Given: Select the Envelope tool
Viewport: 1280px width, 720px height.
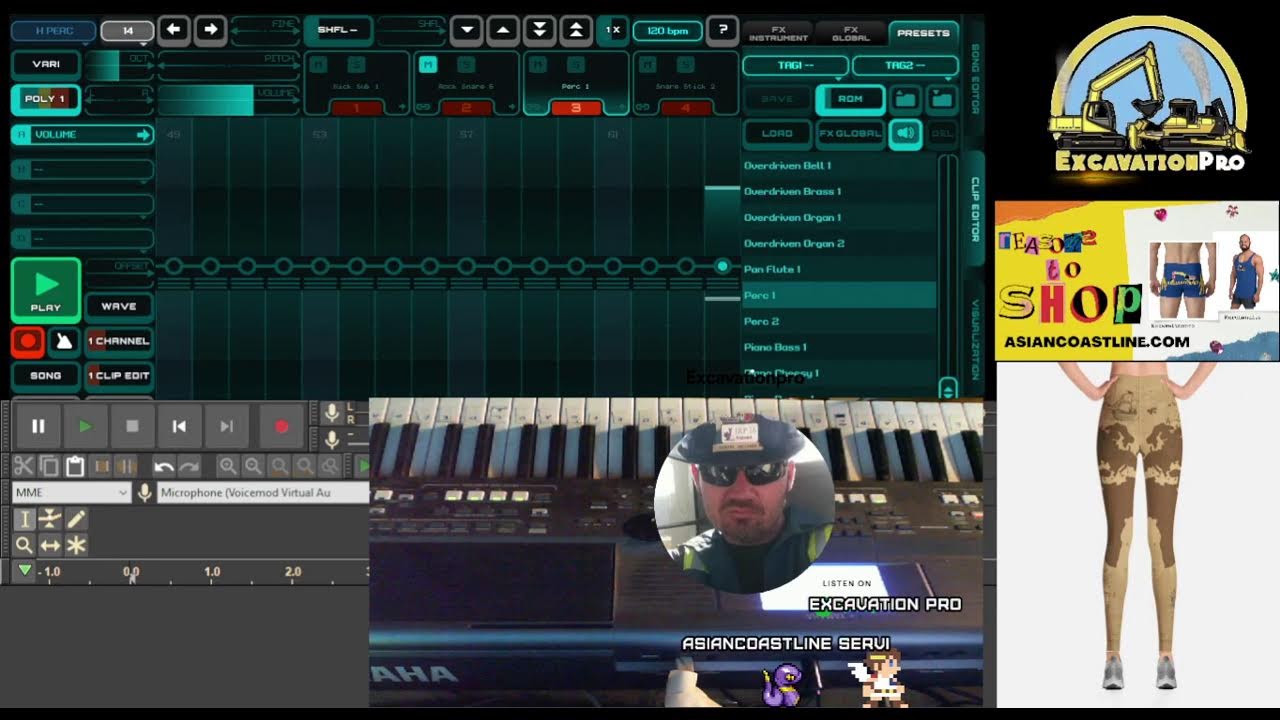Looking at the screenshot, I should pos(50,519).
